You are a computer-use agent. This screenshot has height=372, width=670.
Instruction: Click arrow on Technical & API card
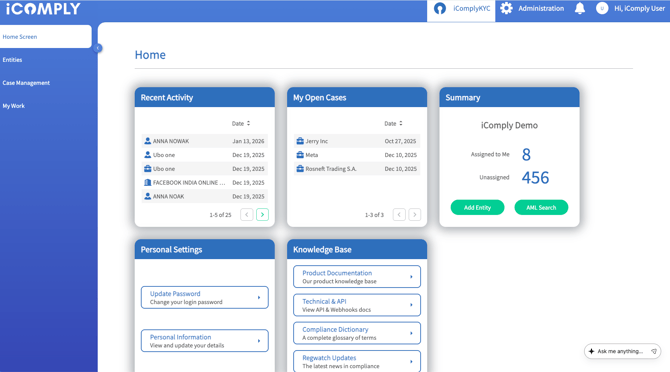pyautogui.click(x=411, y=305)
